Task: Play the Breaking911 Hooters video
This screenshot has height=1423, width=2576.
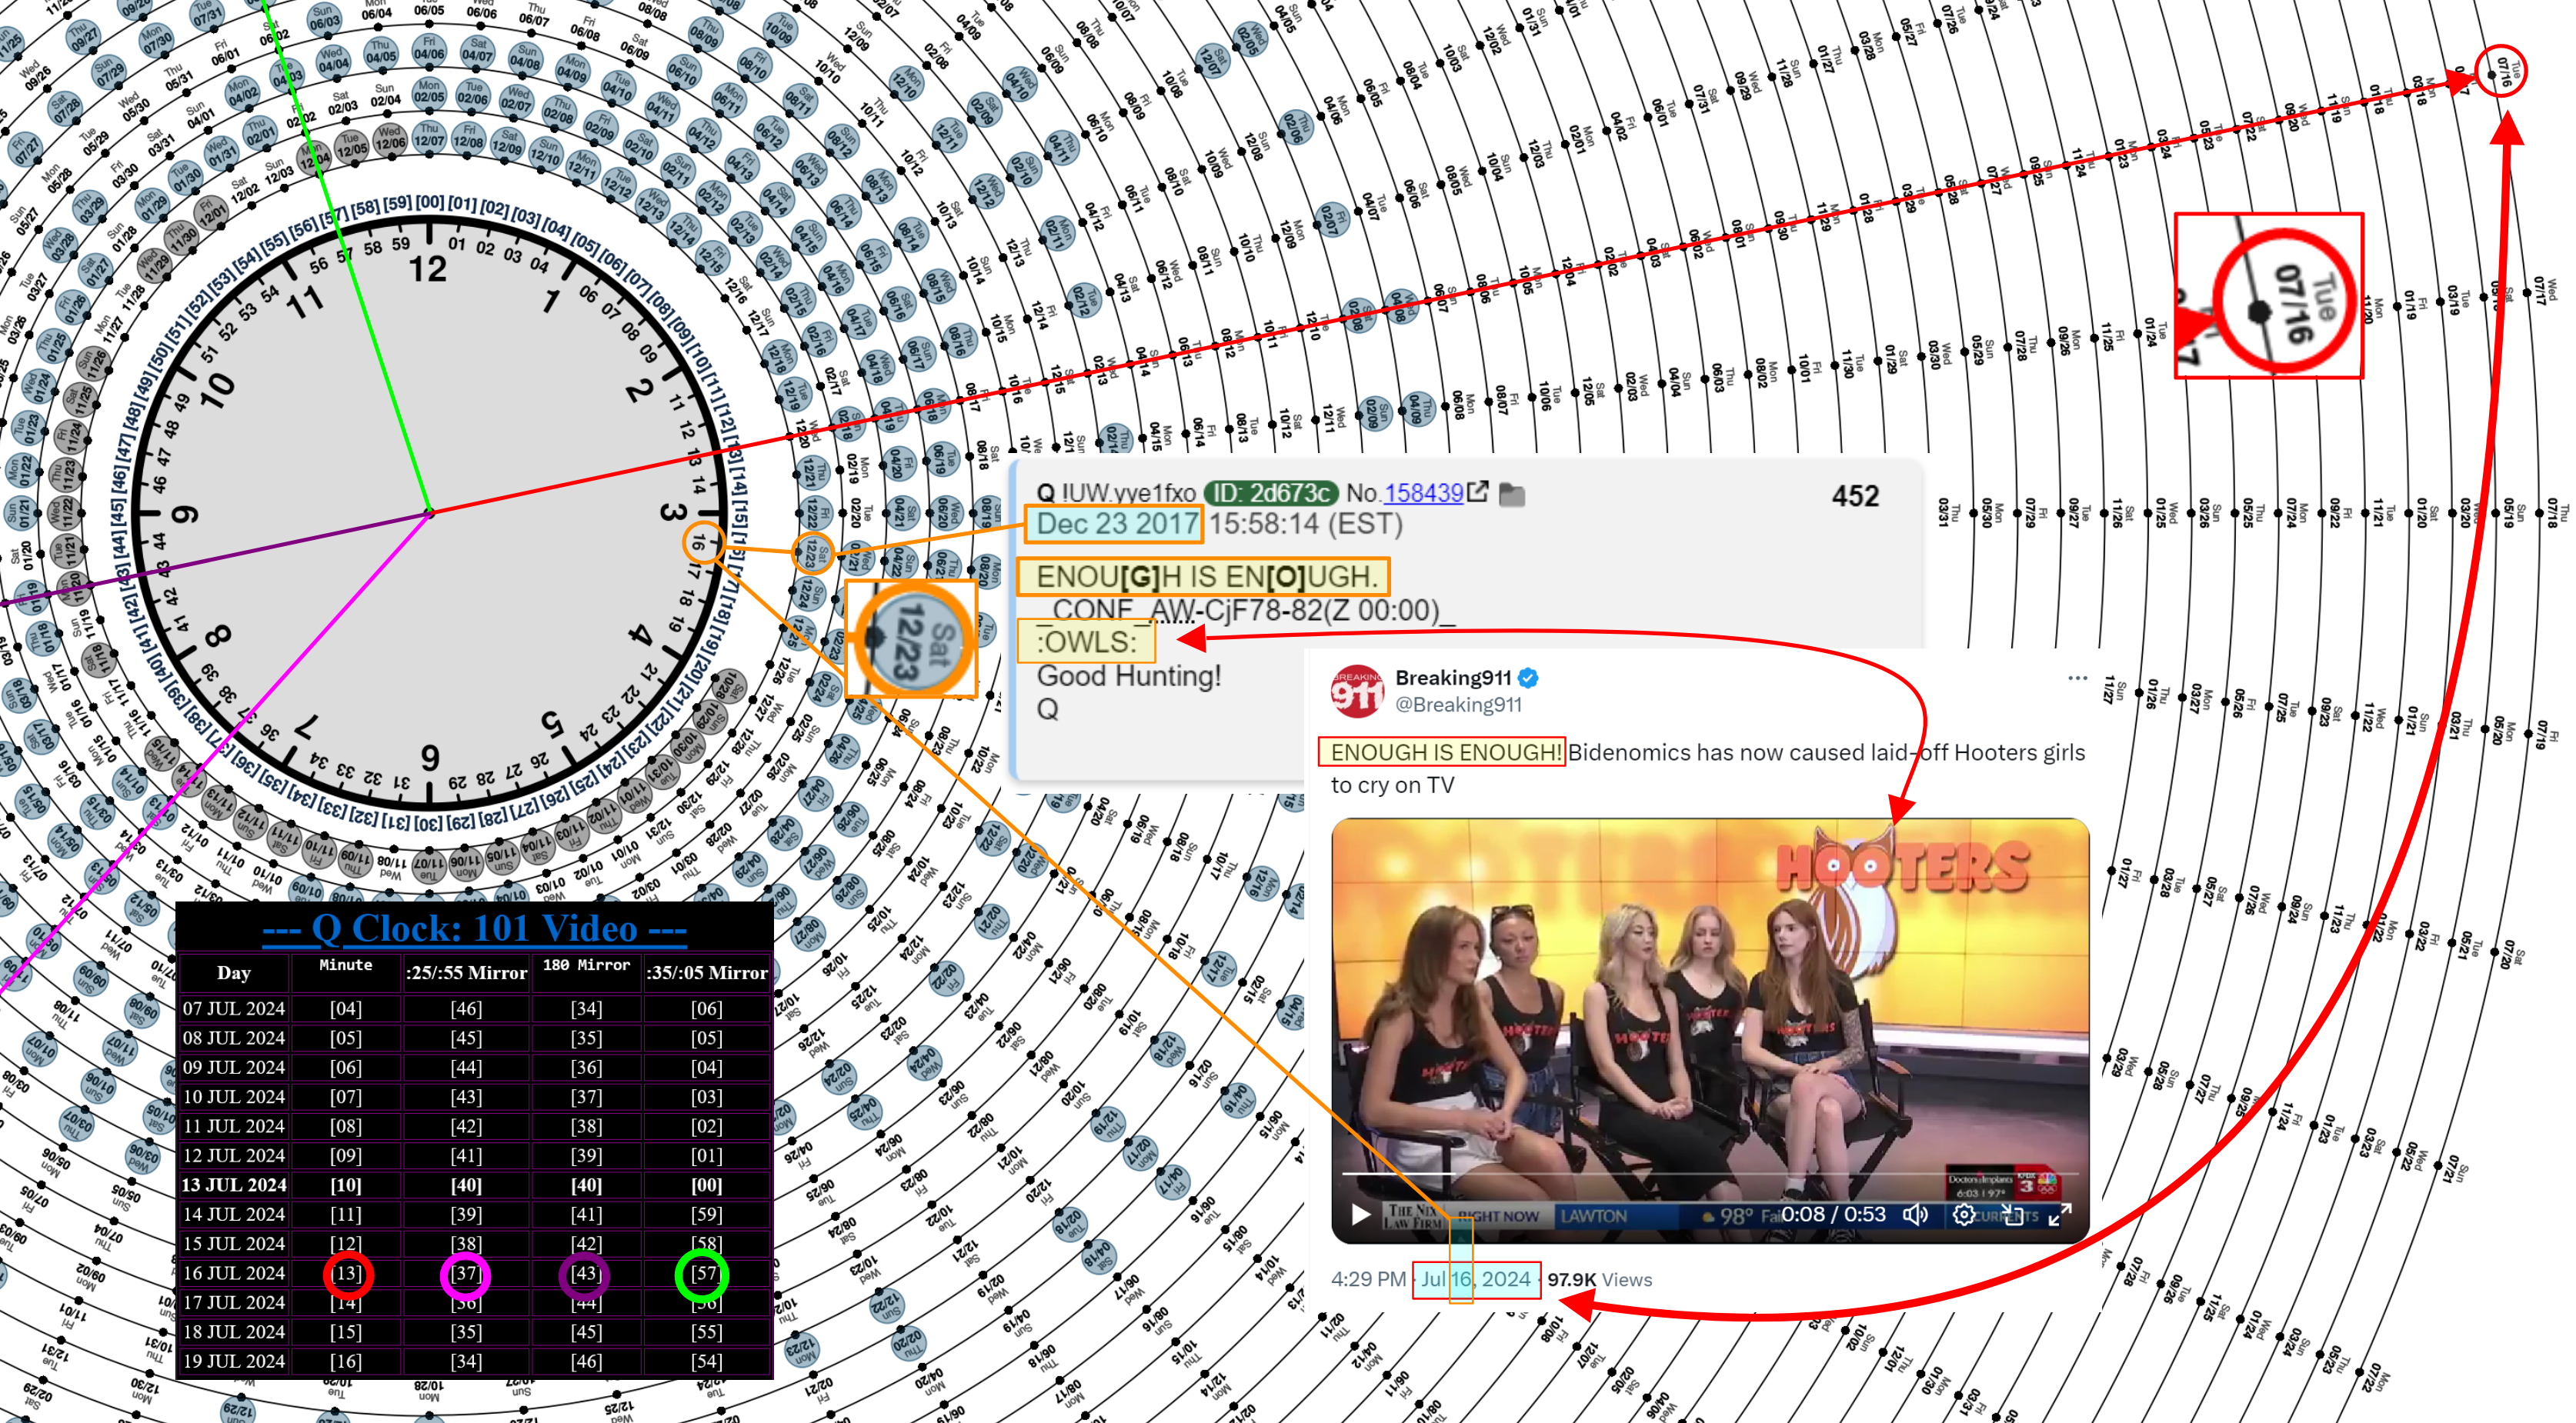Action: coord(1361,1214)
